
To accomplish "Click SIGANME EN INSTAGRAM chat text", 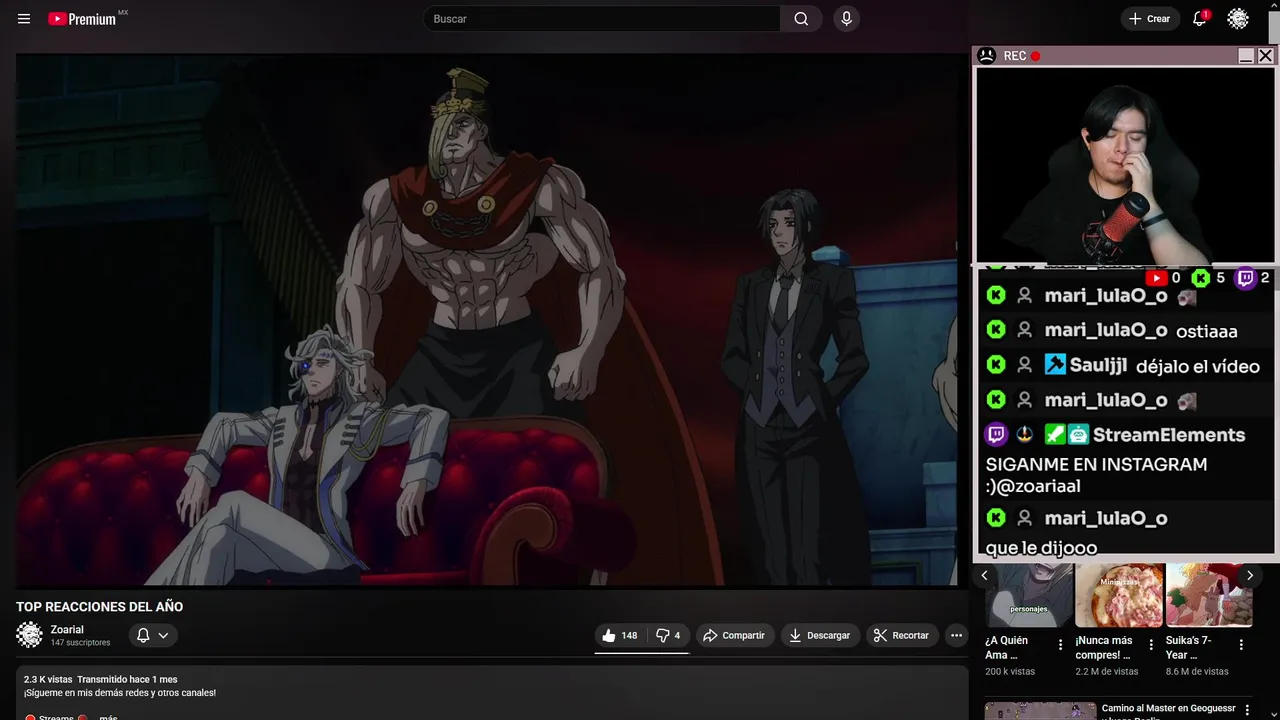I will [1096, 475].
